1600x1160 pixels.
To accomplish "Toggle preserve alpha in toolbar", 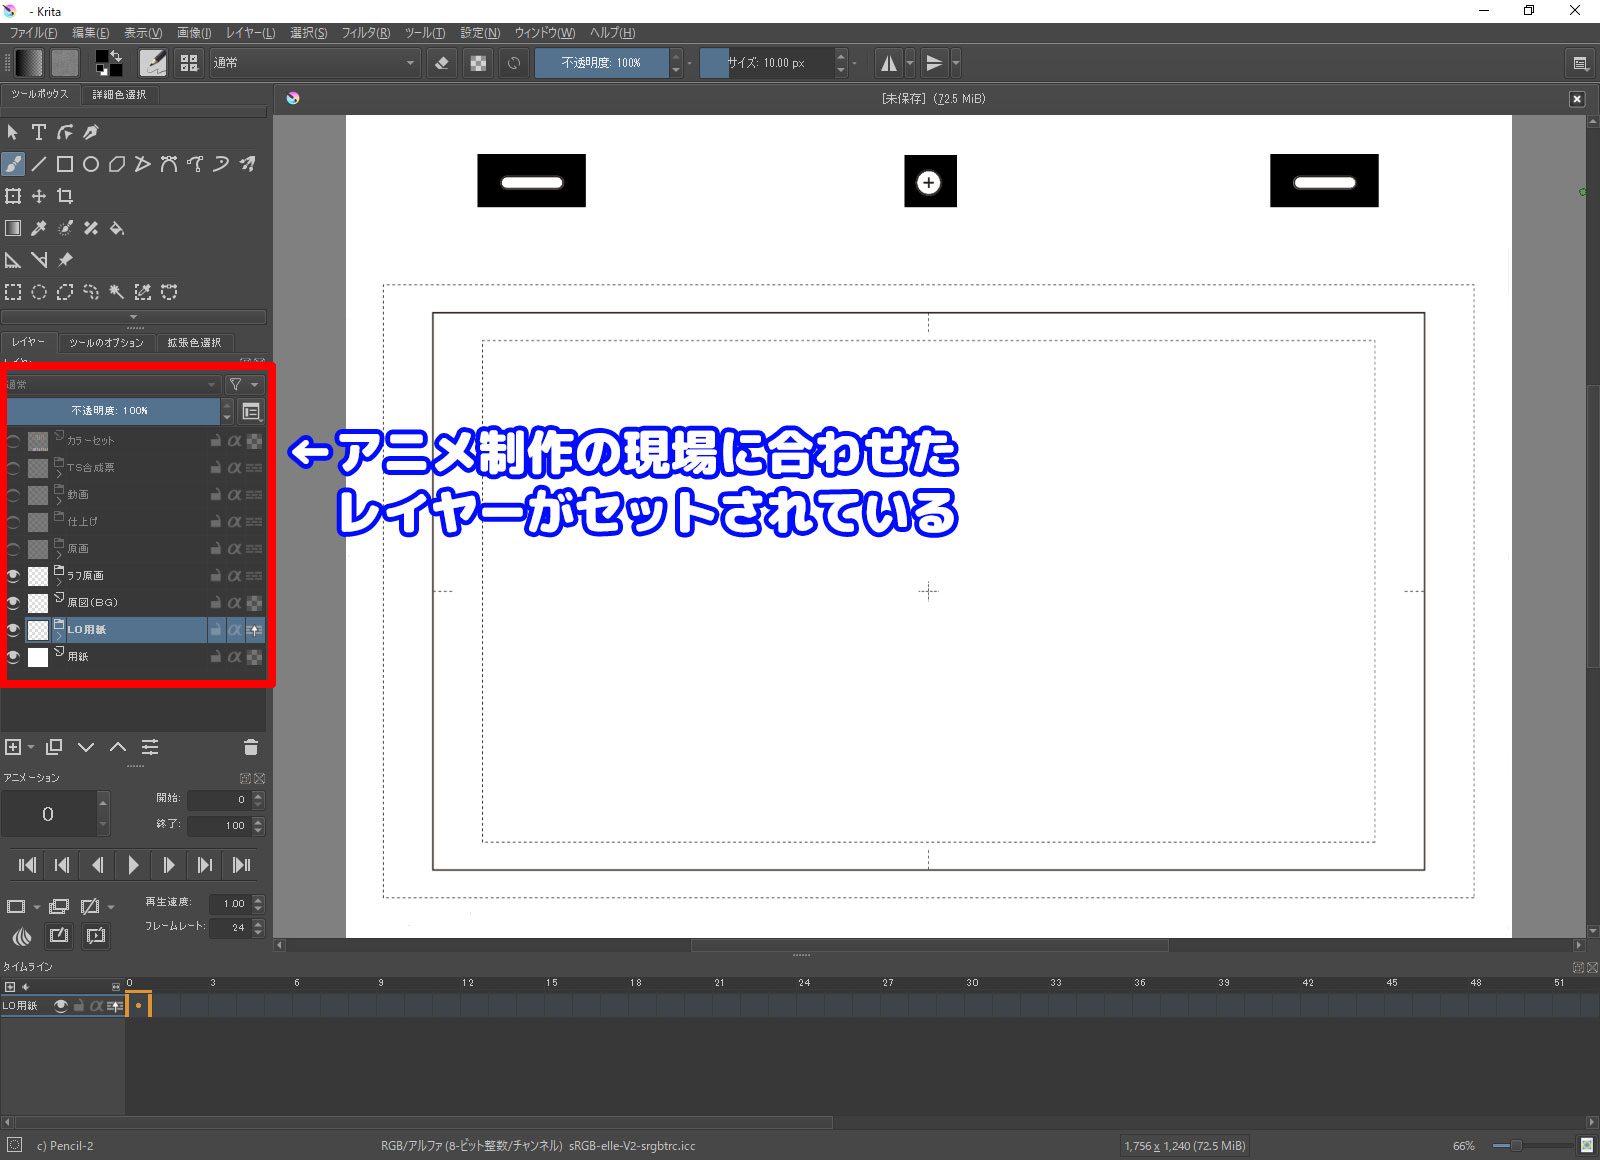I will tap(479, 63).
